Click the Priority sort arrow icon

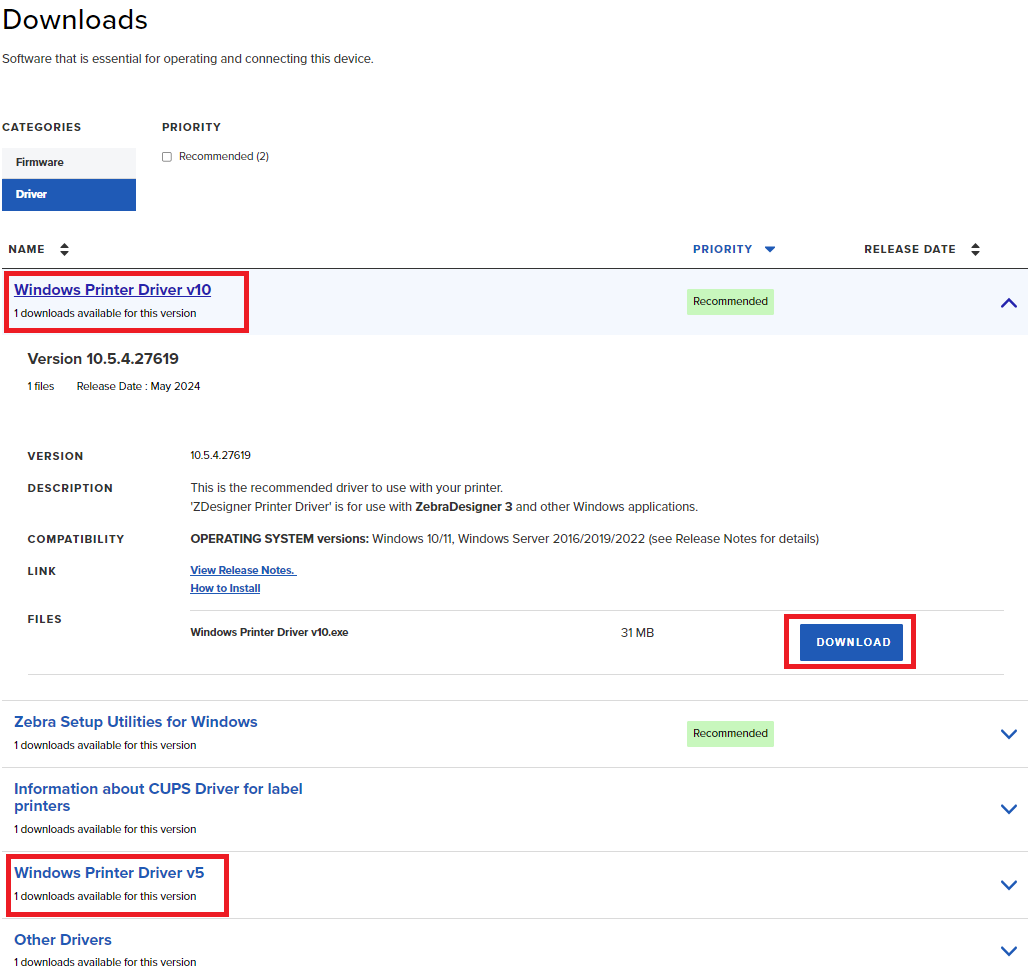769,249
